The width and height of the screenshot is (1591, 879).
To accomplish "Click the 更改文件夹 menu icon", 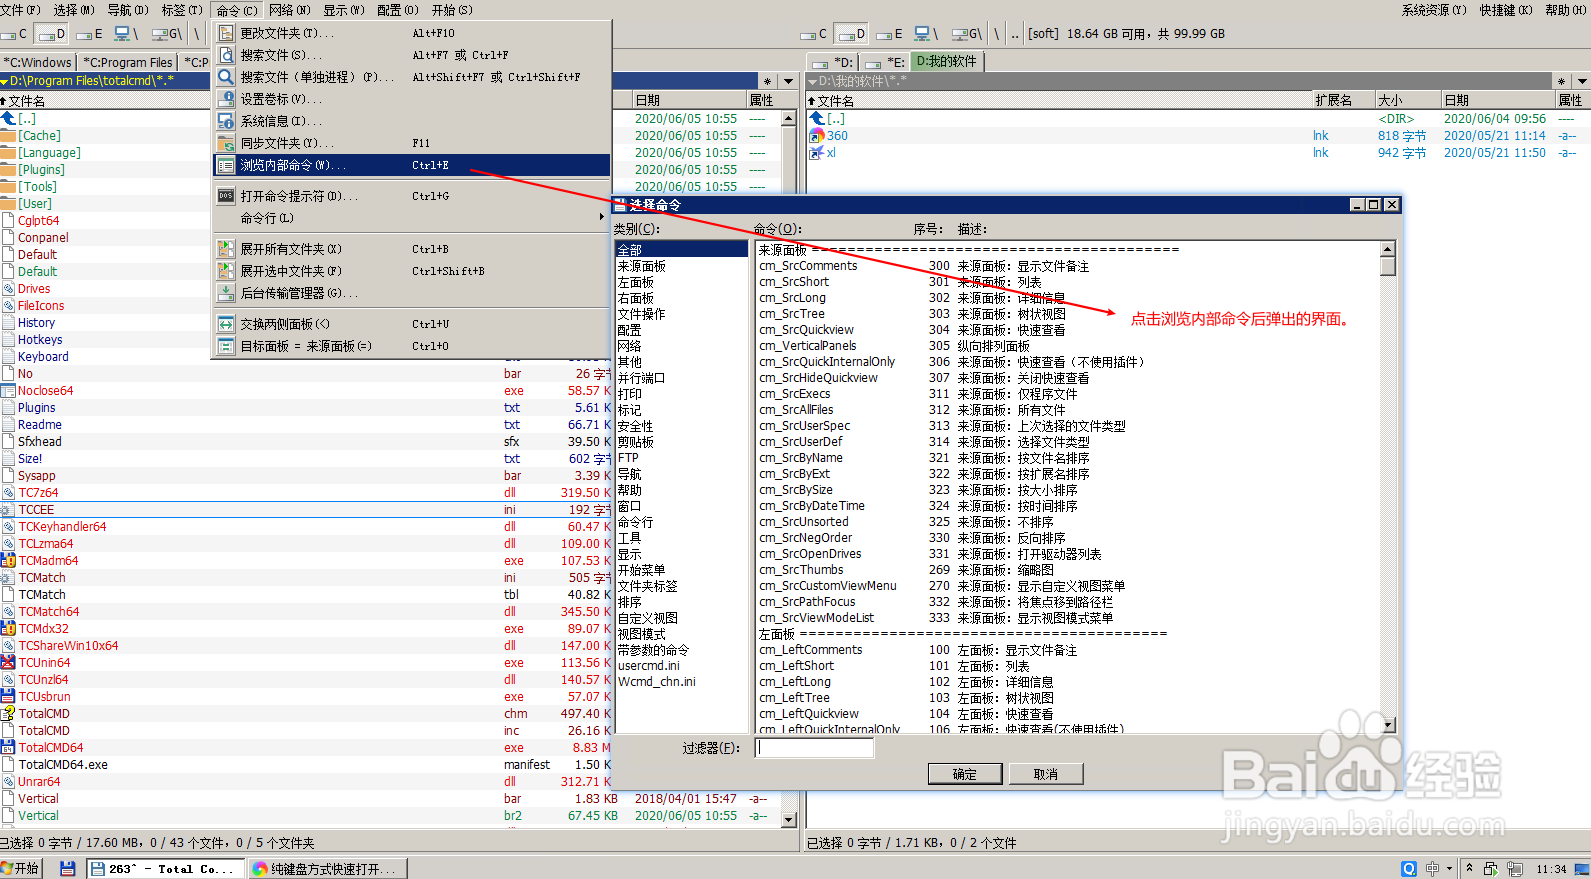I will [226, 33].
